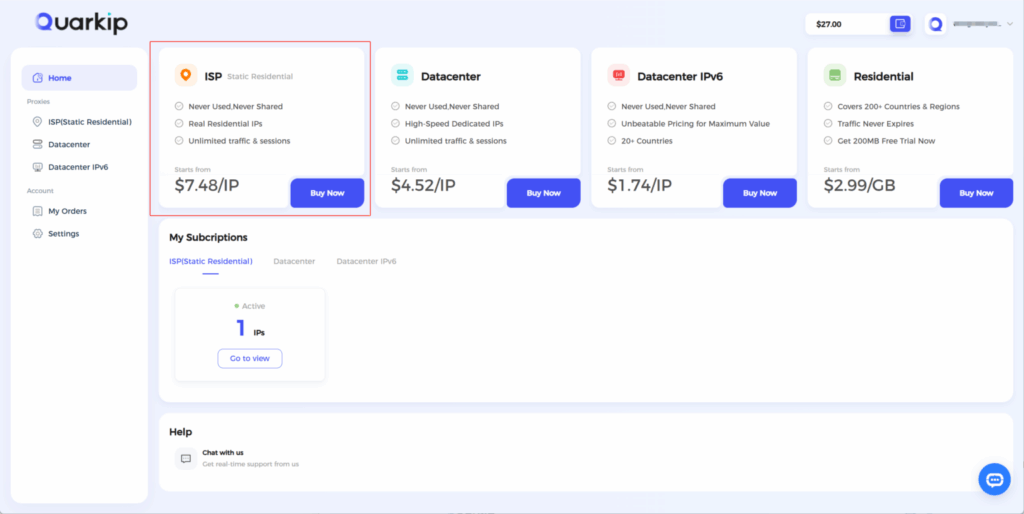
Task: Click the Help chat message icon
Action: pos(185,458)
